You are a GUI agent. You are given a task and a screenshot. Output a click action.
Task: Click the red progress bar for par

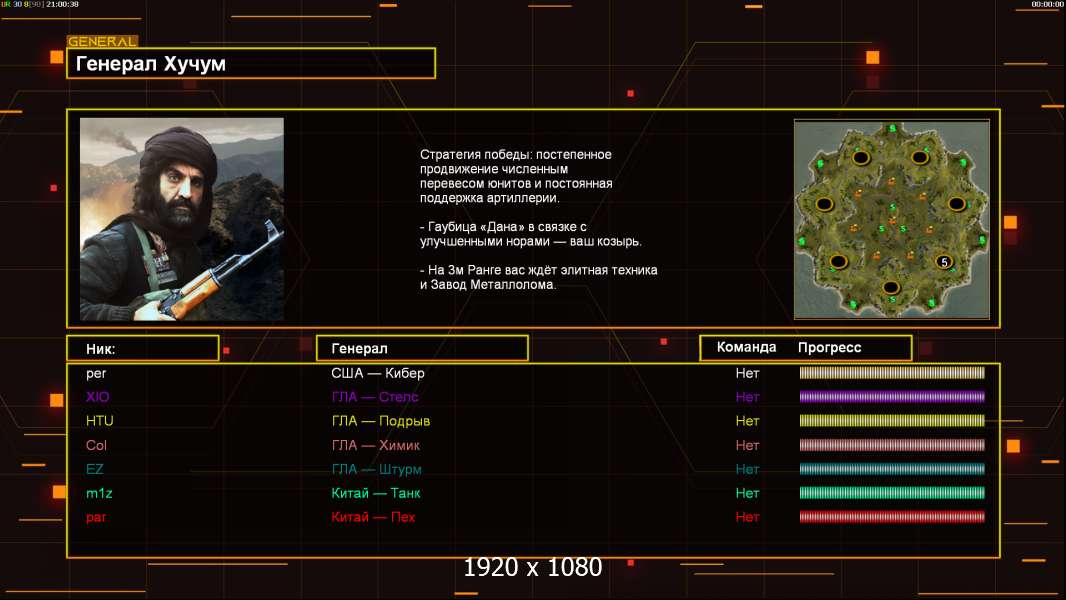[892, 517]
